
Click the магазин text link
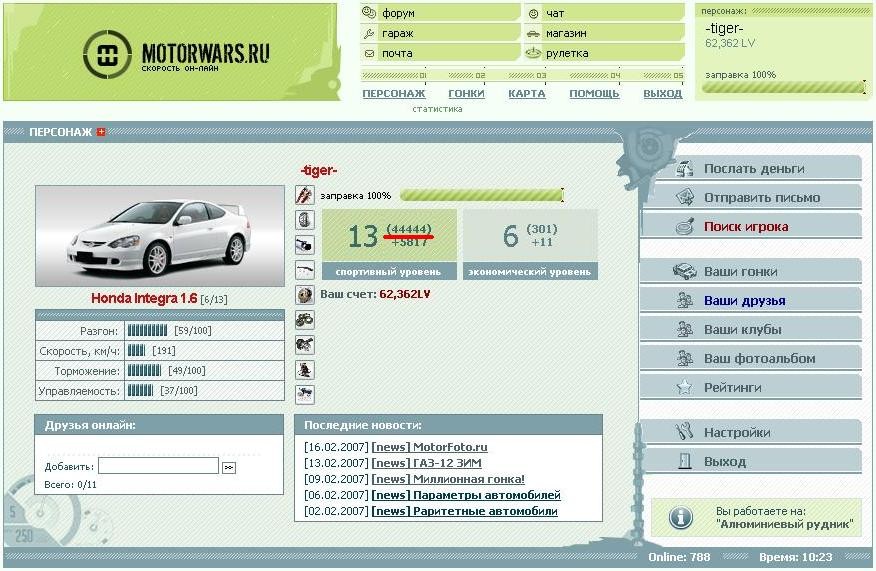tap(566, 34)
